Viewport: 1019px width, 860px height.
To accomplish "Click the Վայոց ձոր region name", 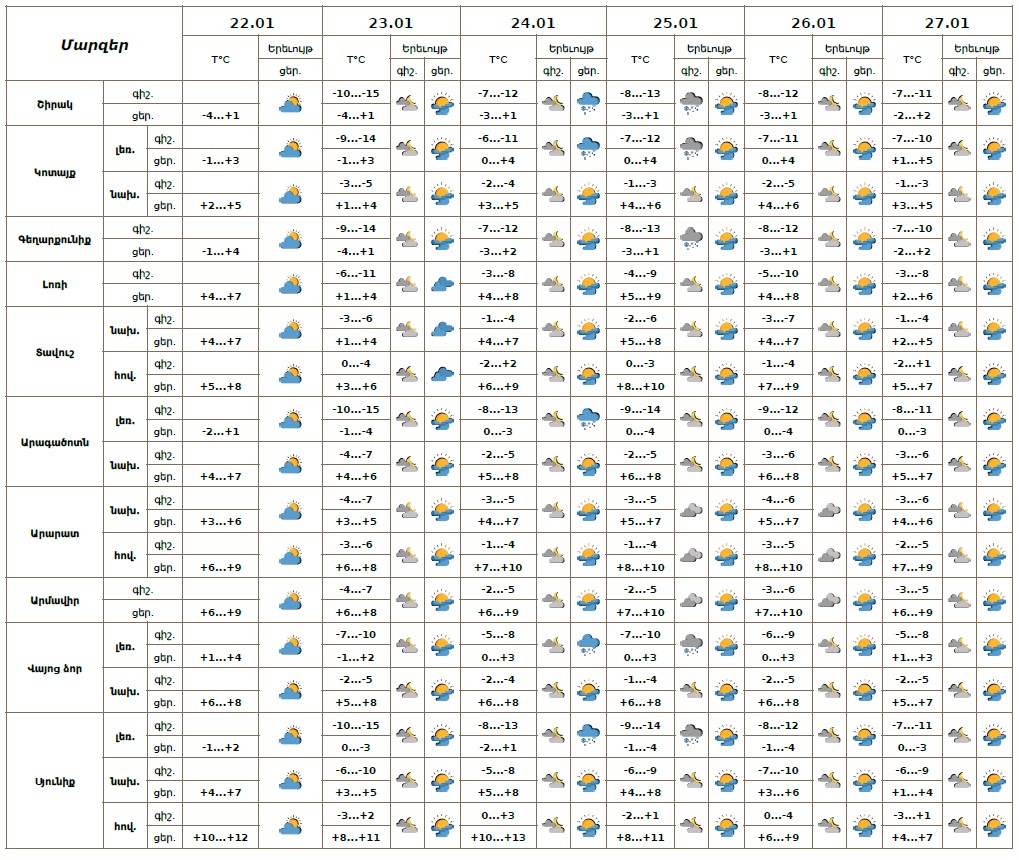I will click(x=55, y=668).
